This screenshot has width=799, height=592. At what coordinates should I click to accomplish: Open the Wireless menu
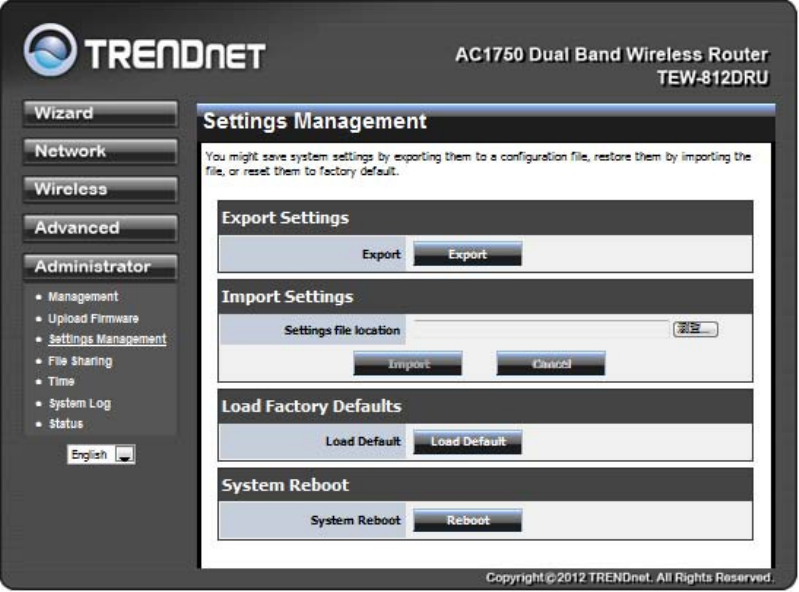pyautogui.click(x=100, y=190)
